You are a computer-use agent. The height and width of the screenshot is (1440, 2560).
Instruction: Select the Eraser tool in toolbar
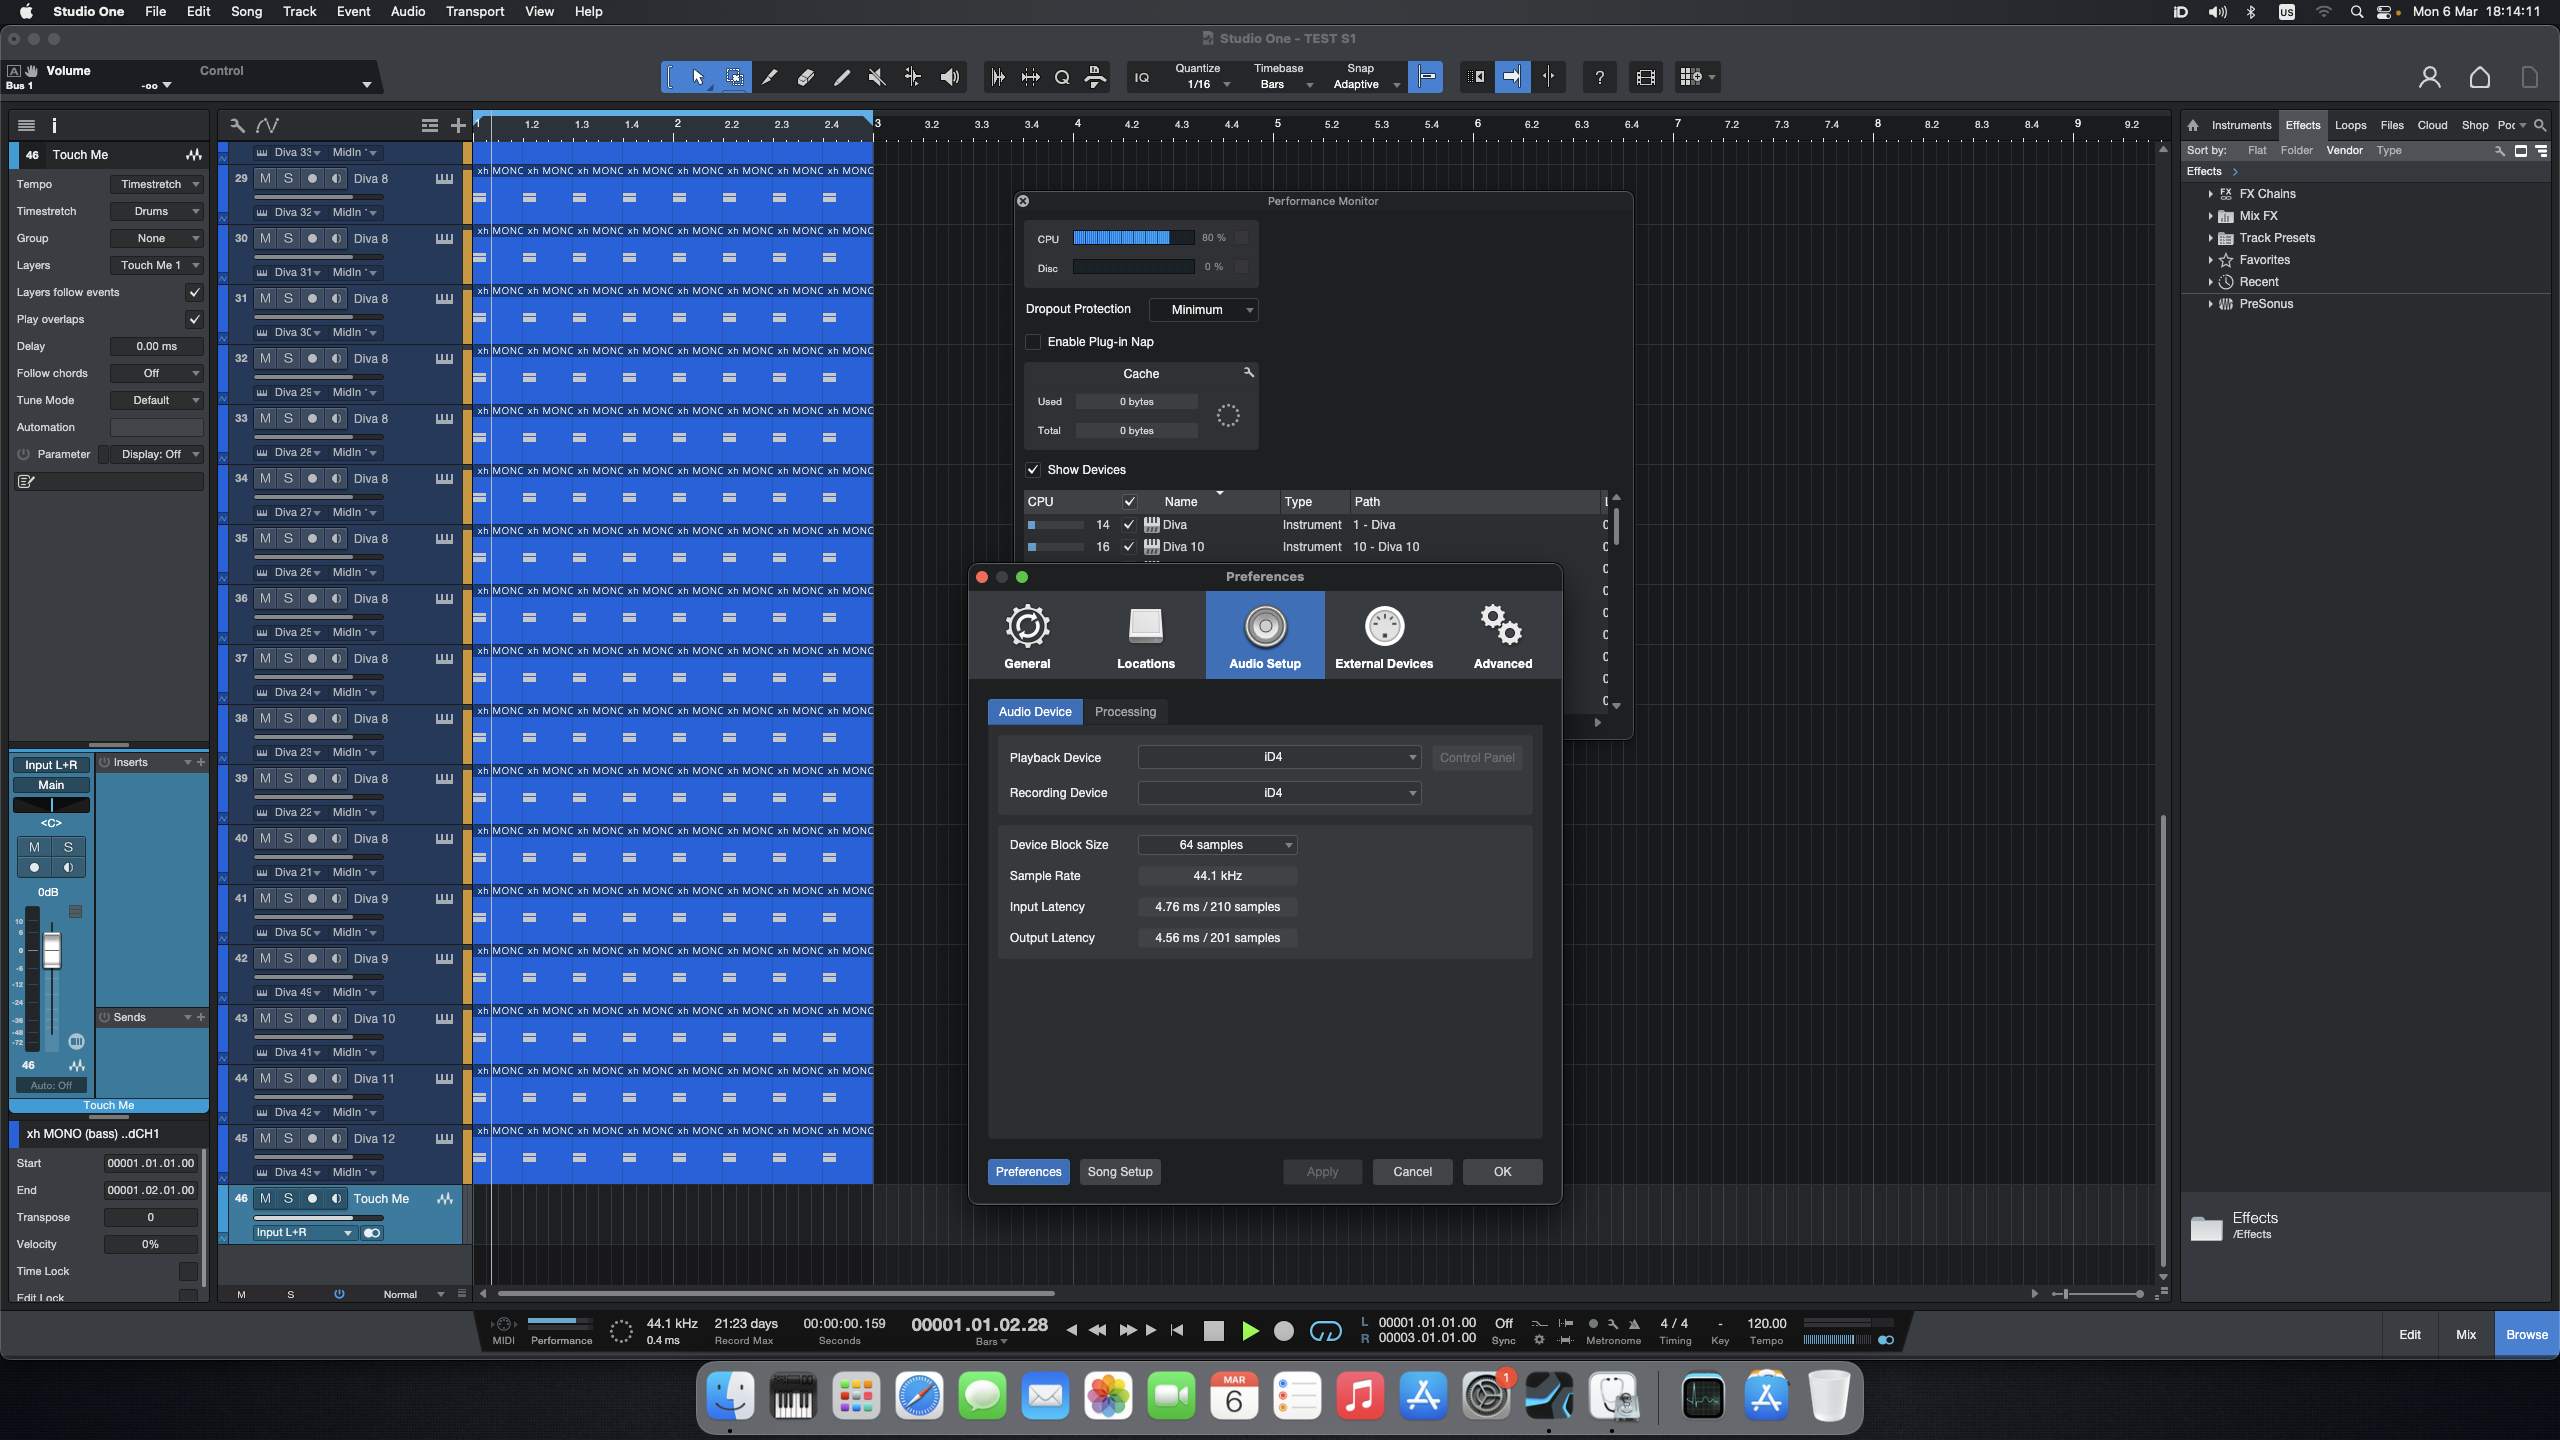point(805,77)
